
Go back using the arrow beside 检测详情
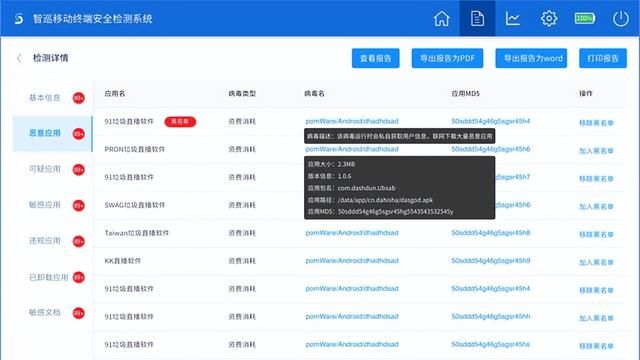(x=19, y=58)
